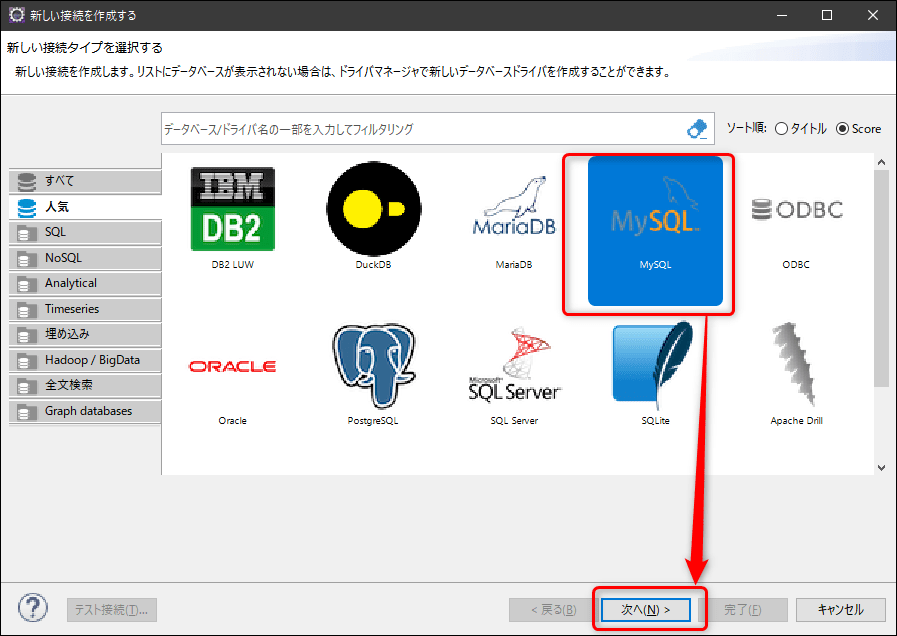
Task: Clear the filter with the eraser icon
Action: pos(697,129)
